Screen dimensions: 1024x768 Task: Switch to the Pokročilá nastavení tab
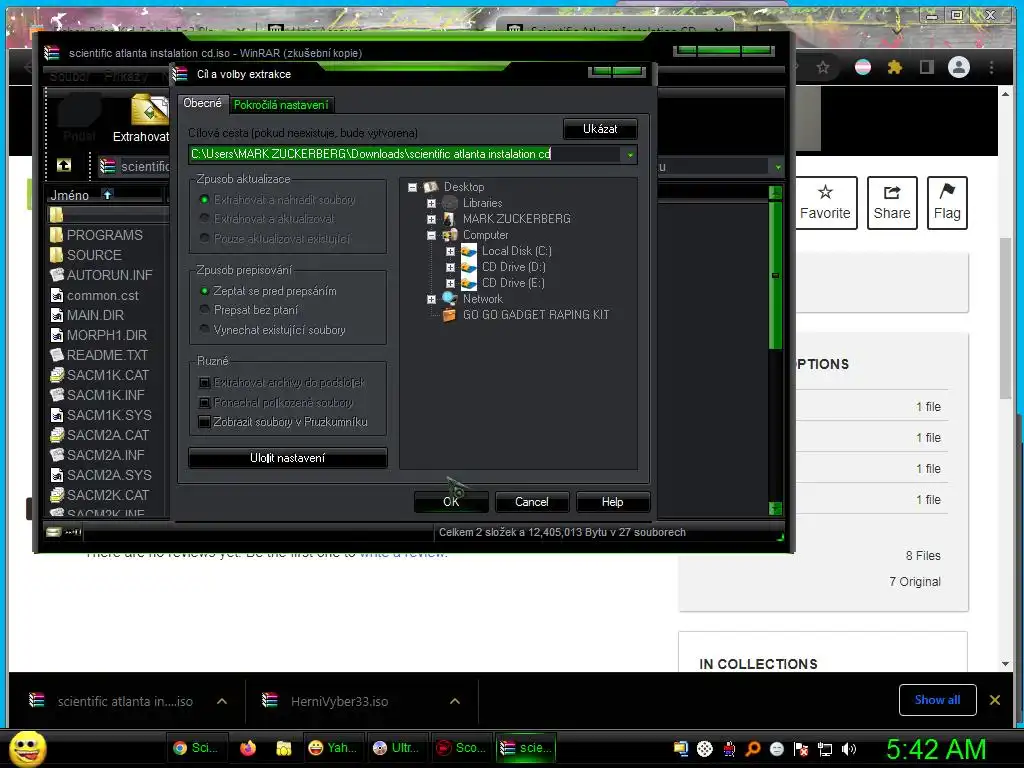coord(281,105)
